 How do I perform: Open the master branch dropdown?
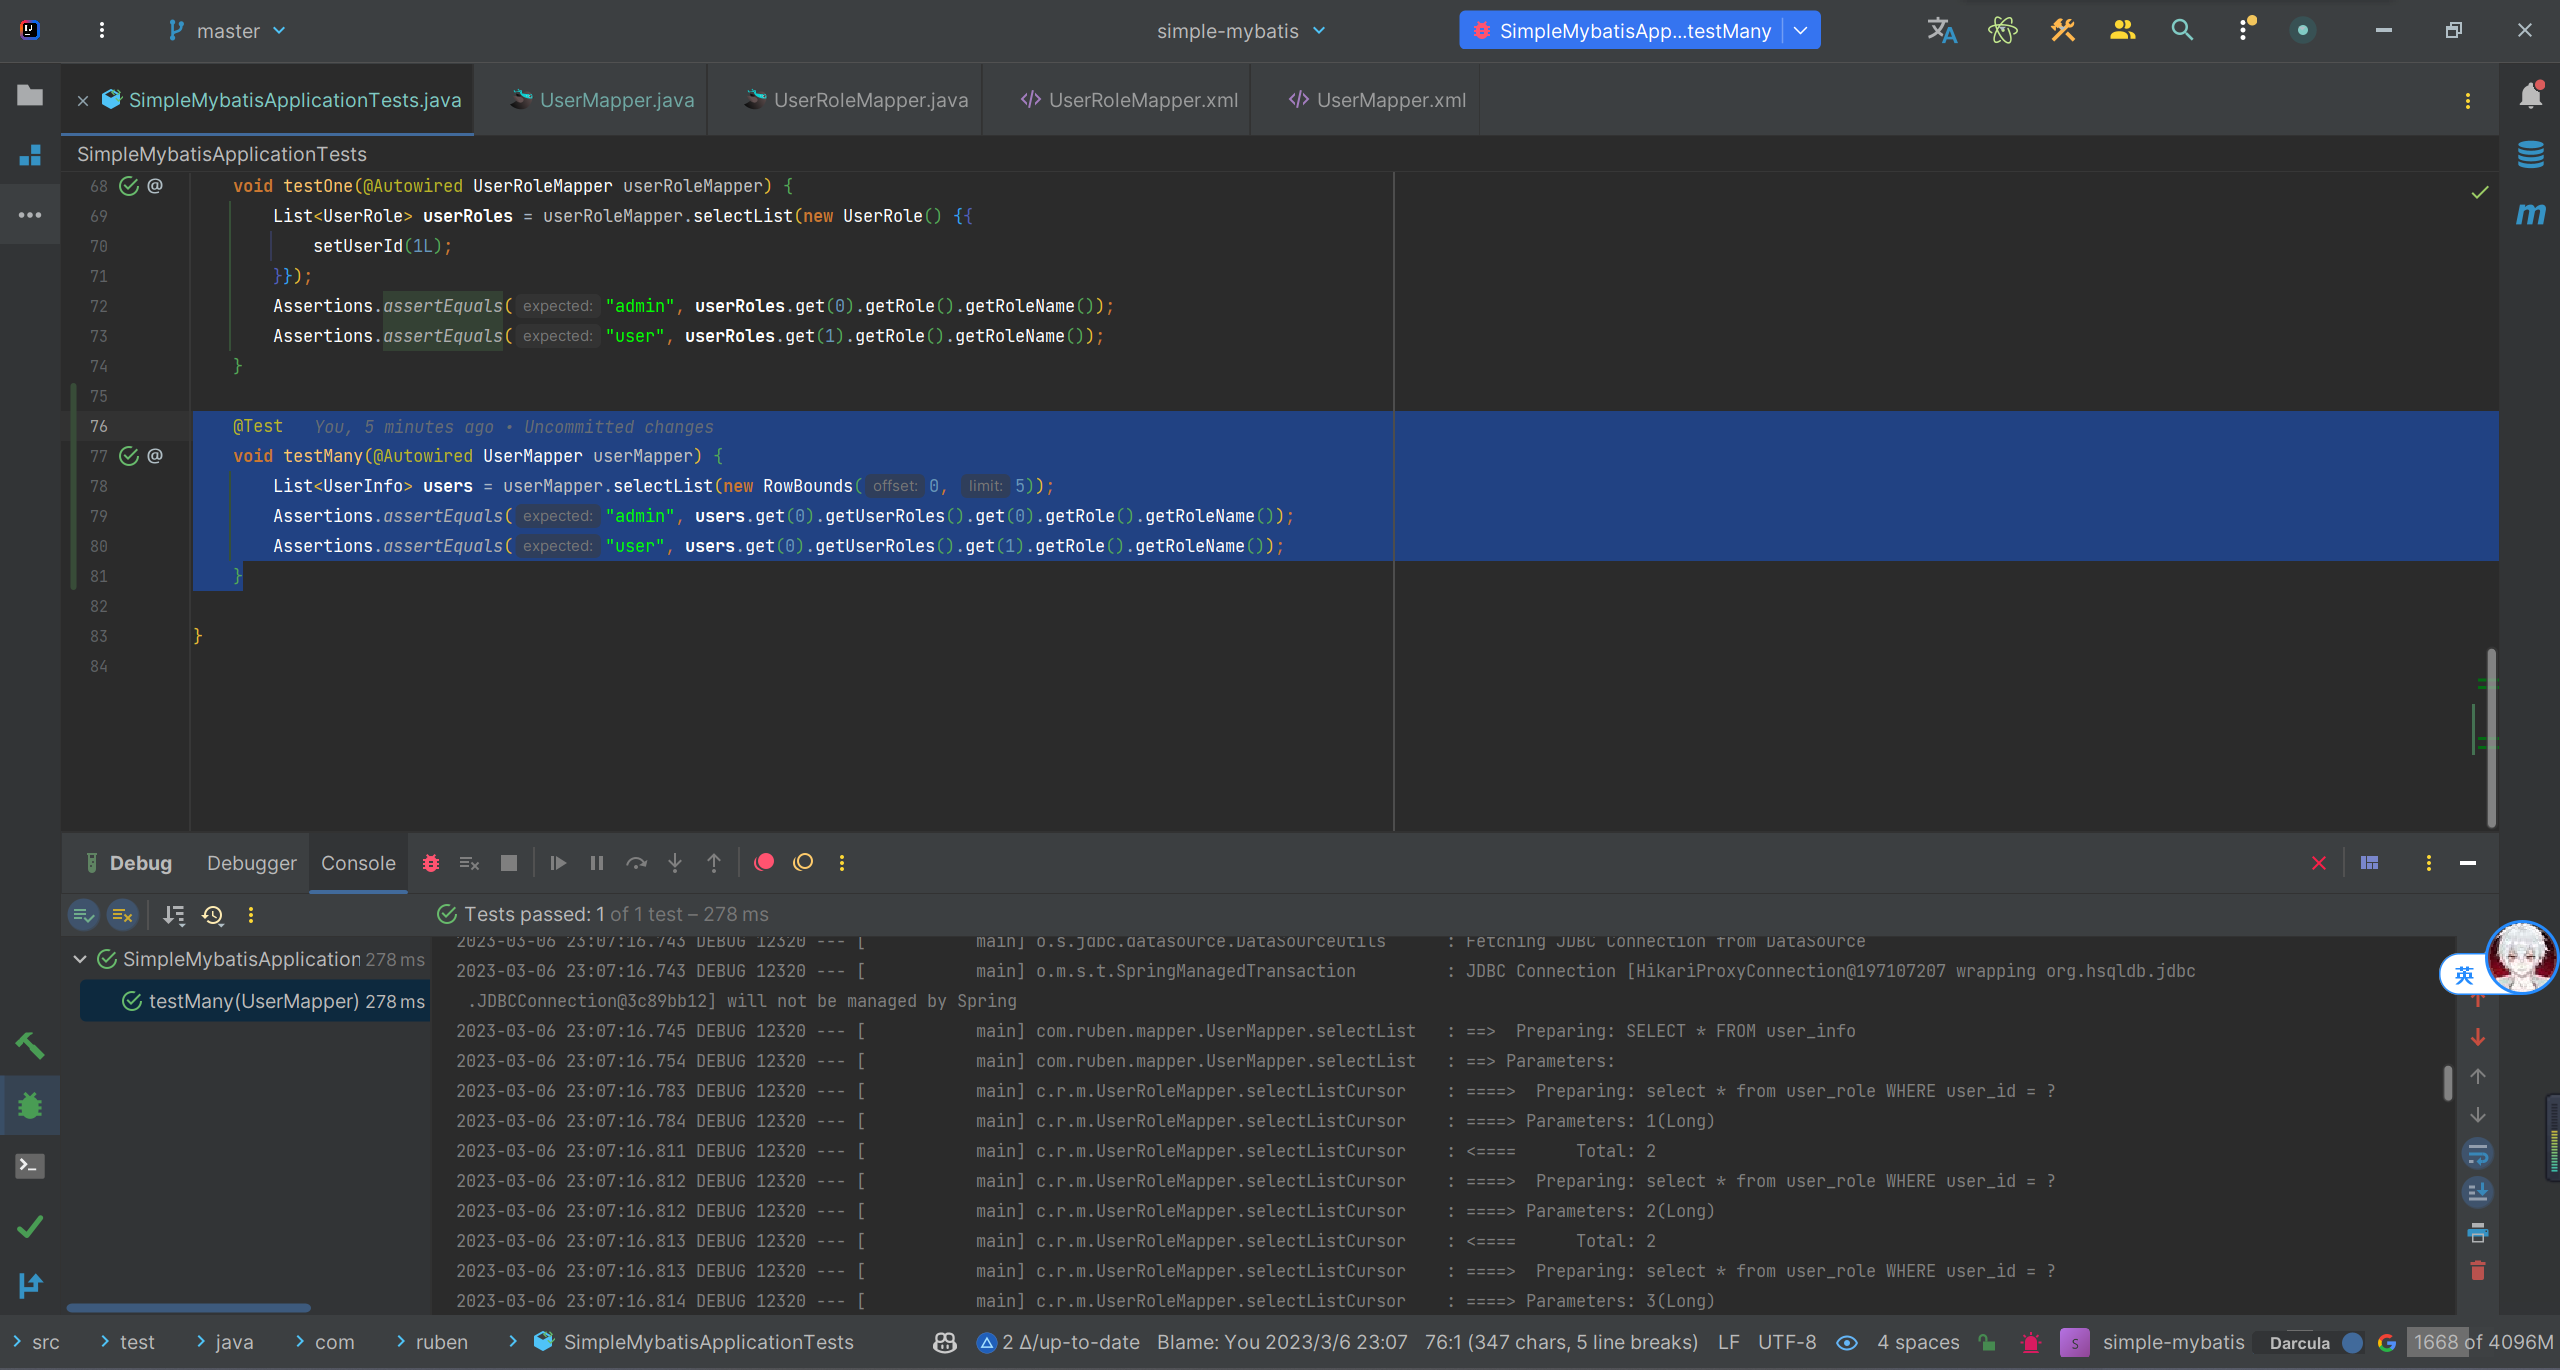[x=228, y=31]
